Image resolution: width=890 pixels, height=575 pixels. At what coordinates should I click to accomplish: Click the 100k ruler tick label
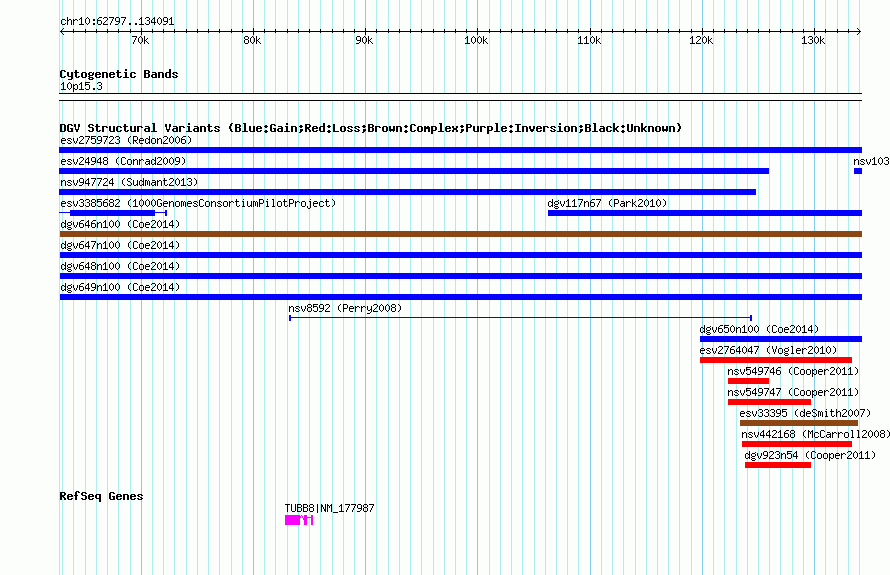476,41
